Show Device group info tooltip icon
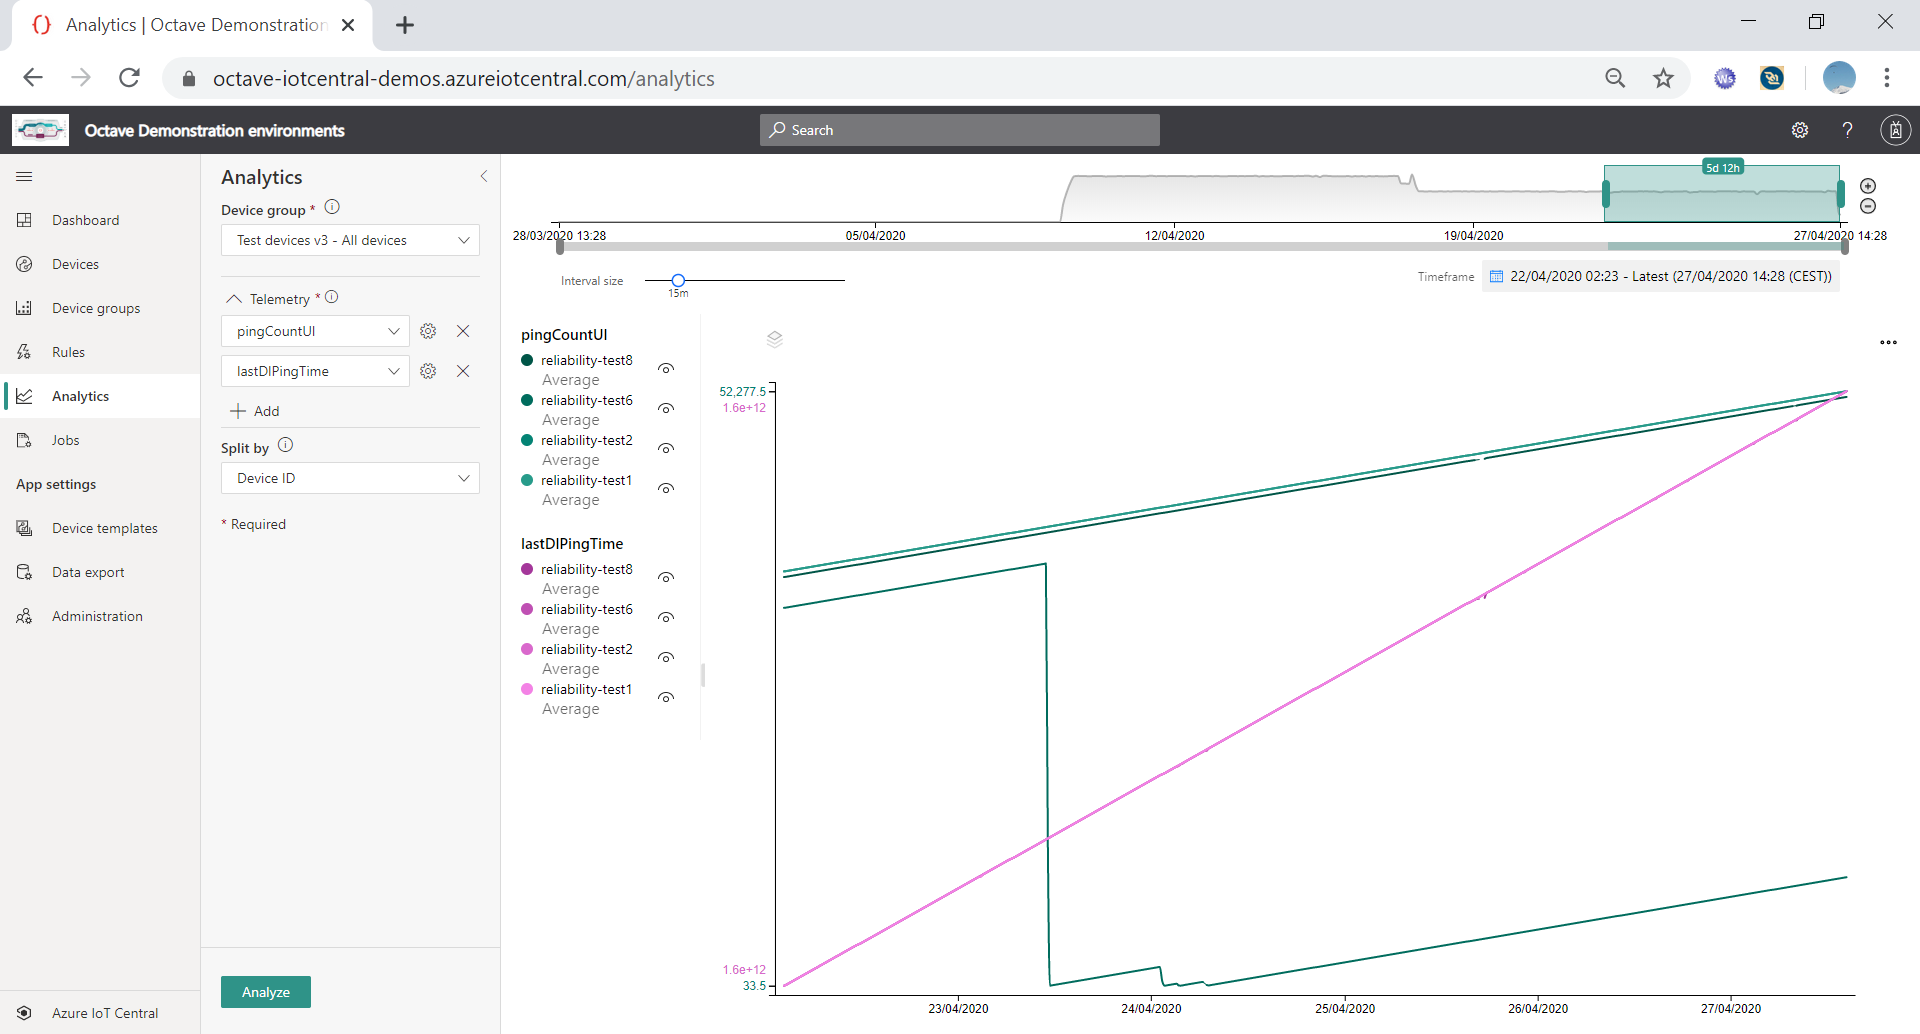This screenshot has height=1034, width=1920. (332, 207)
